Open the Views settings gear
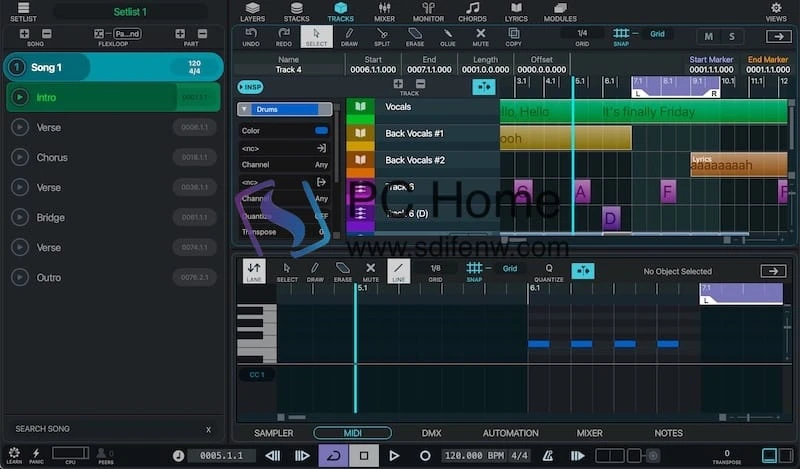The image size is (800, 469). click(776, 12)
